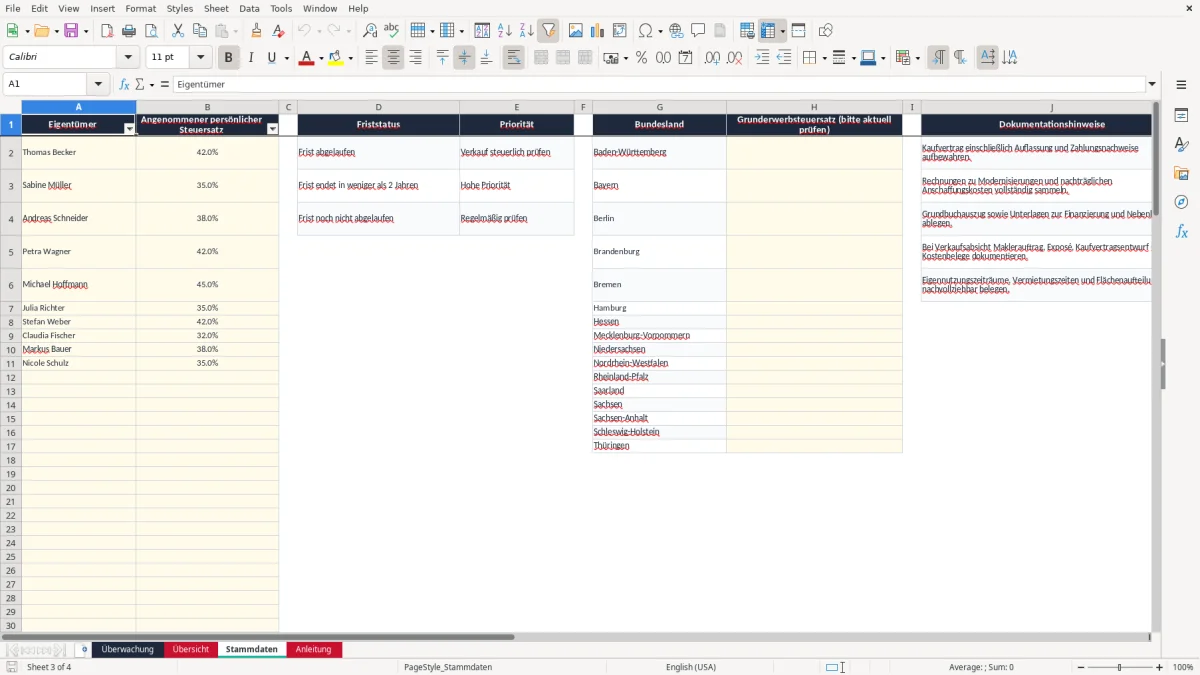
Task: Toggle AutoFilter funnel button
Action: tap(549, 31)
